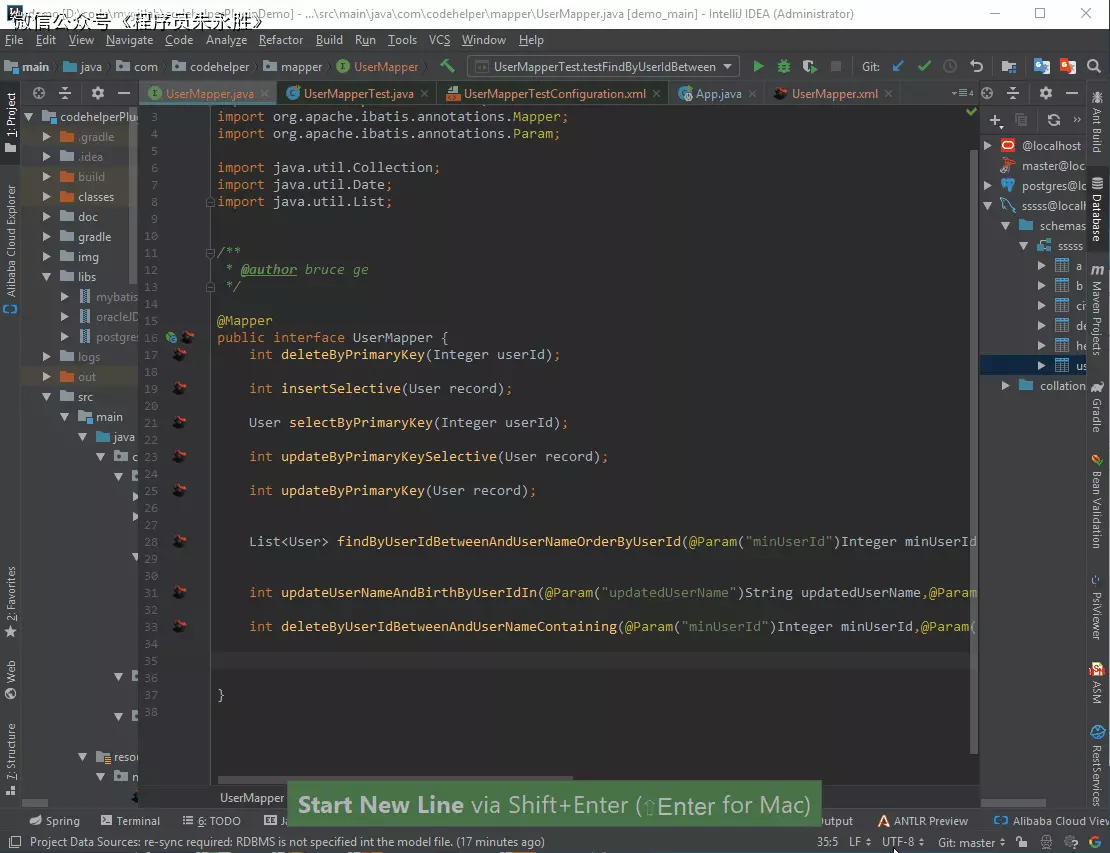Toggle the imports fold marker at line 8
1110x853 pixels.
[210, 202]
